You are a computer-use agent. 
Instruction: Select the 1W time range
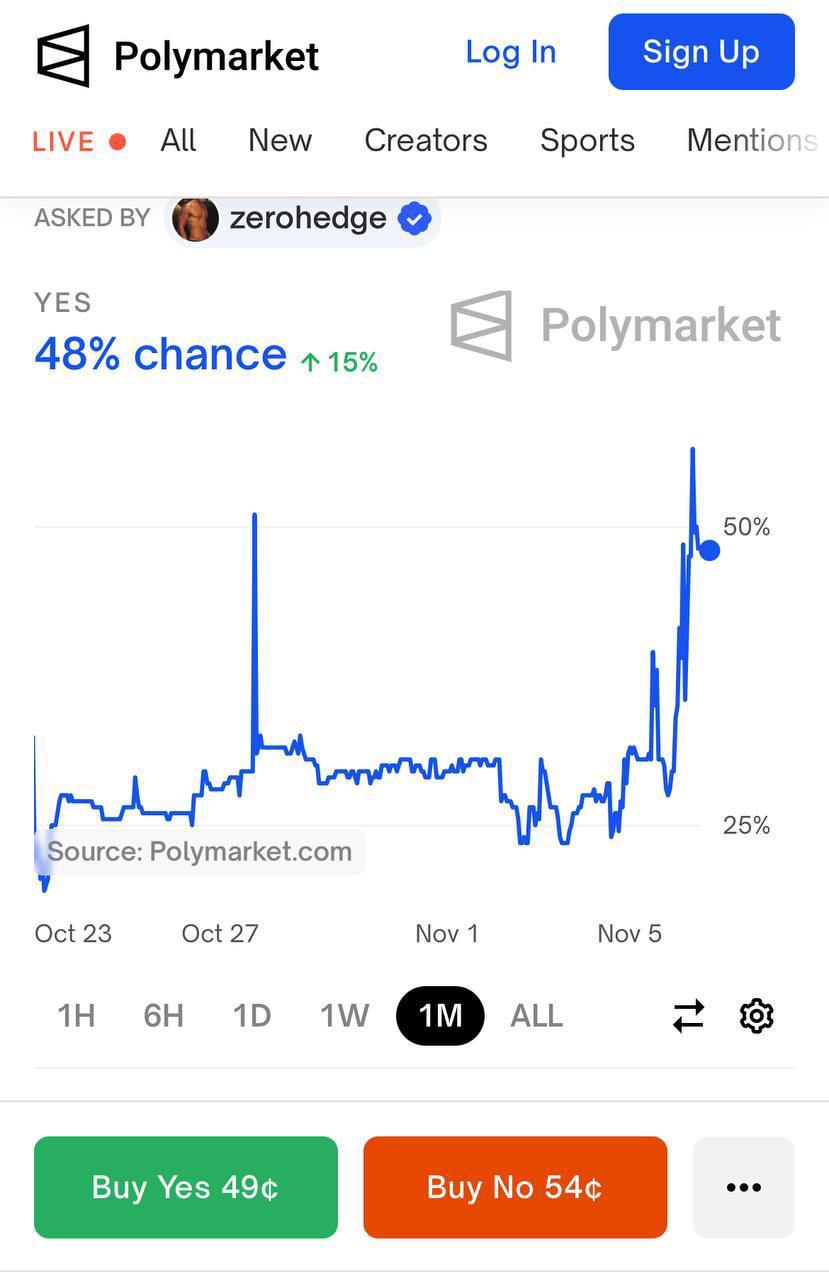click(344, 1016)
